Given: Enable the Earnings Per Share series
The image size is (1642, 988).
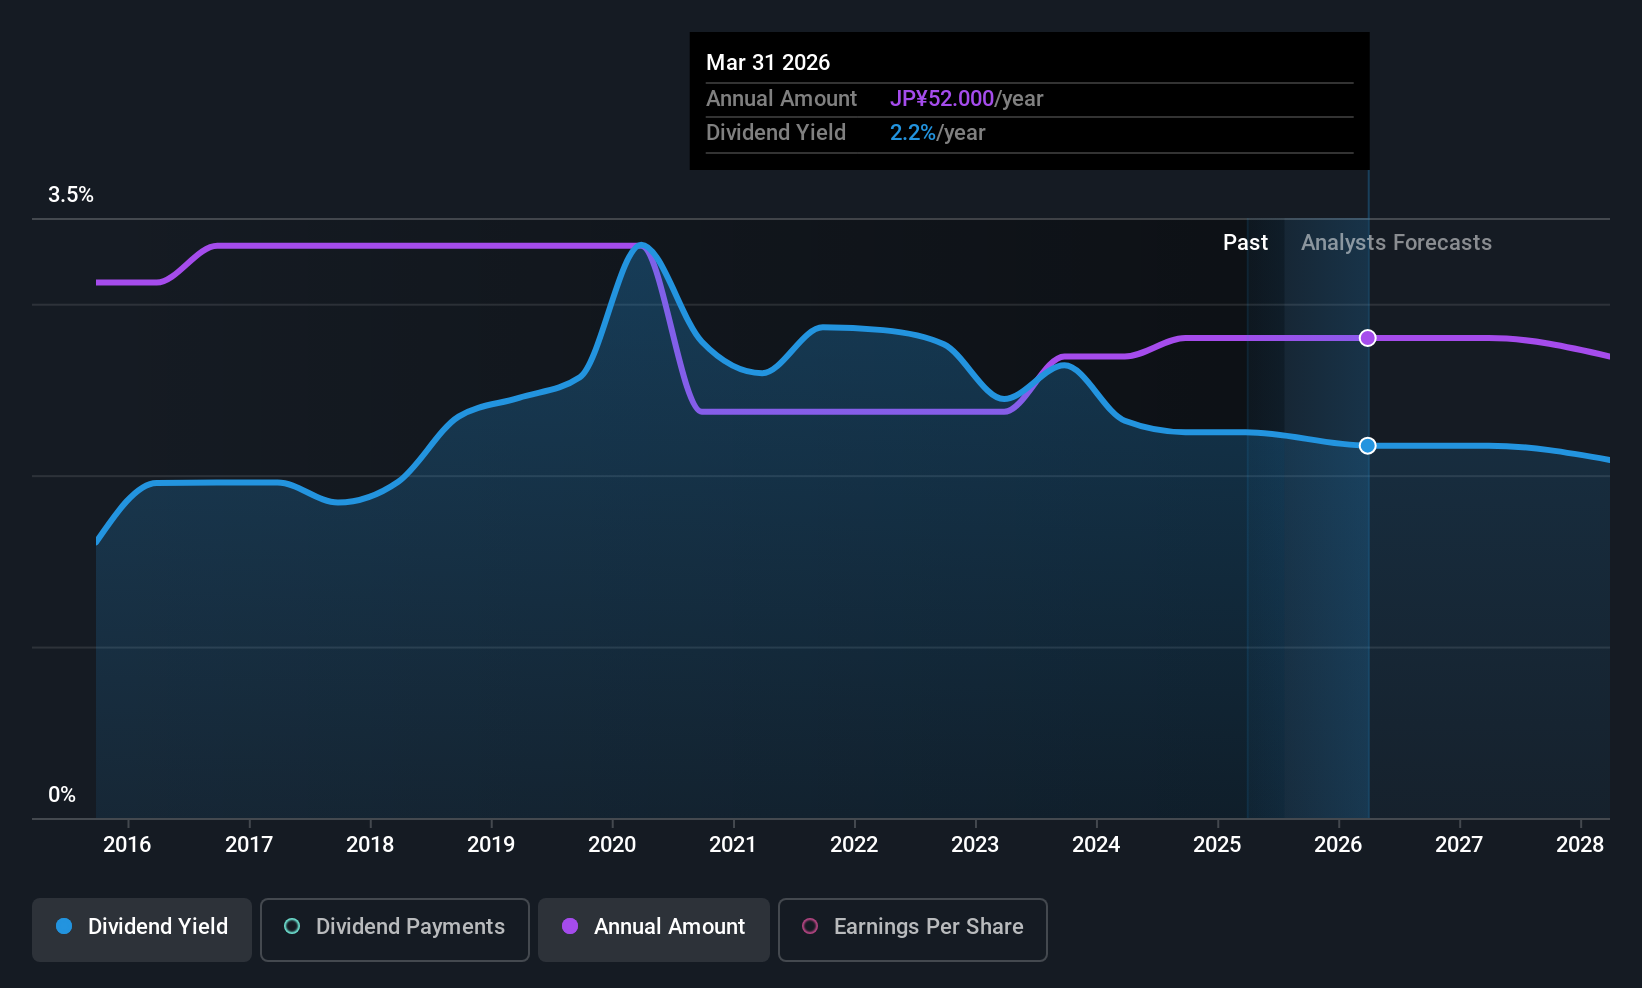Looking at the screenshot, I should point(913,930).
